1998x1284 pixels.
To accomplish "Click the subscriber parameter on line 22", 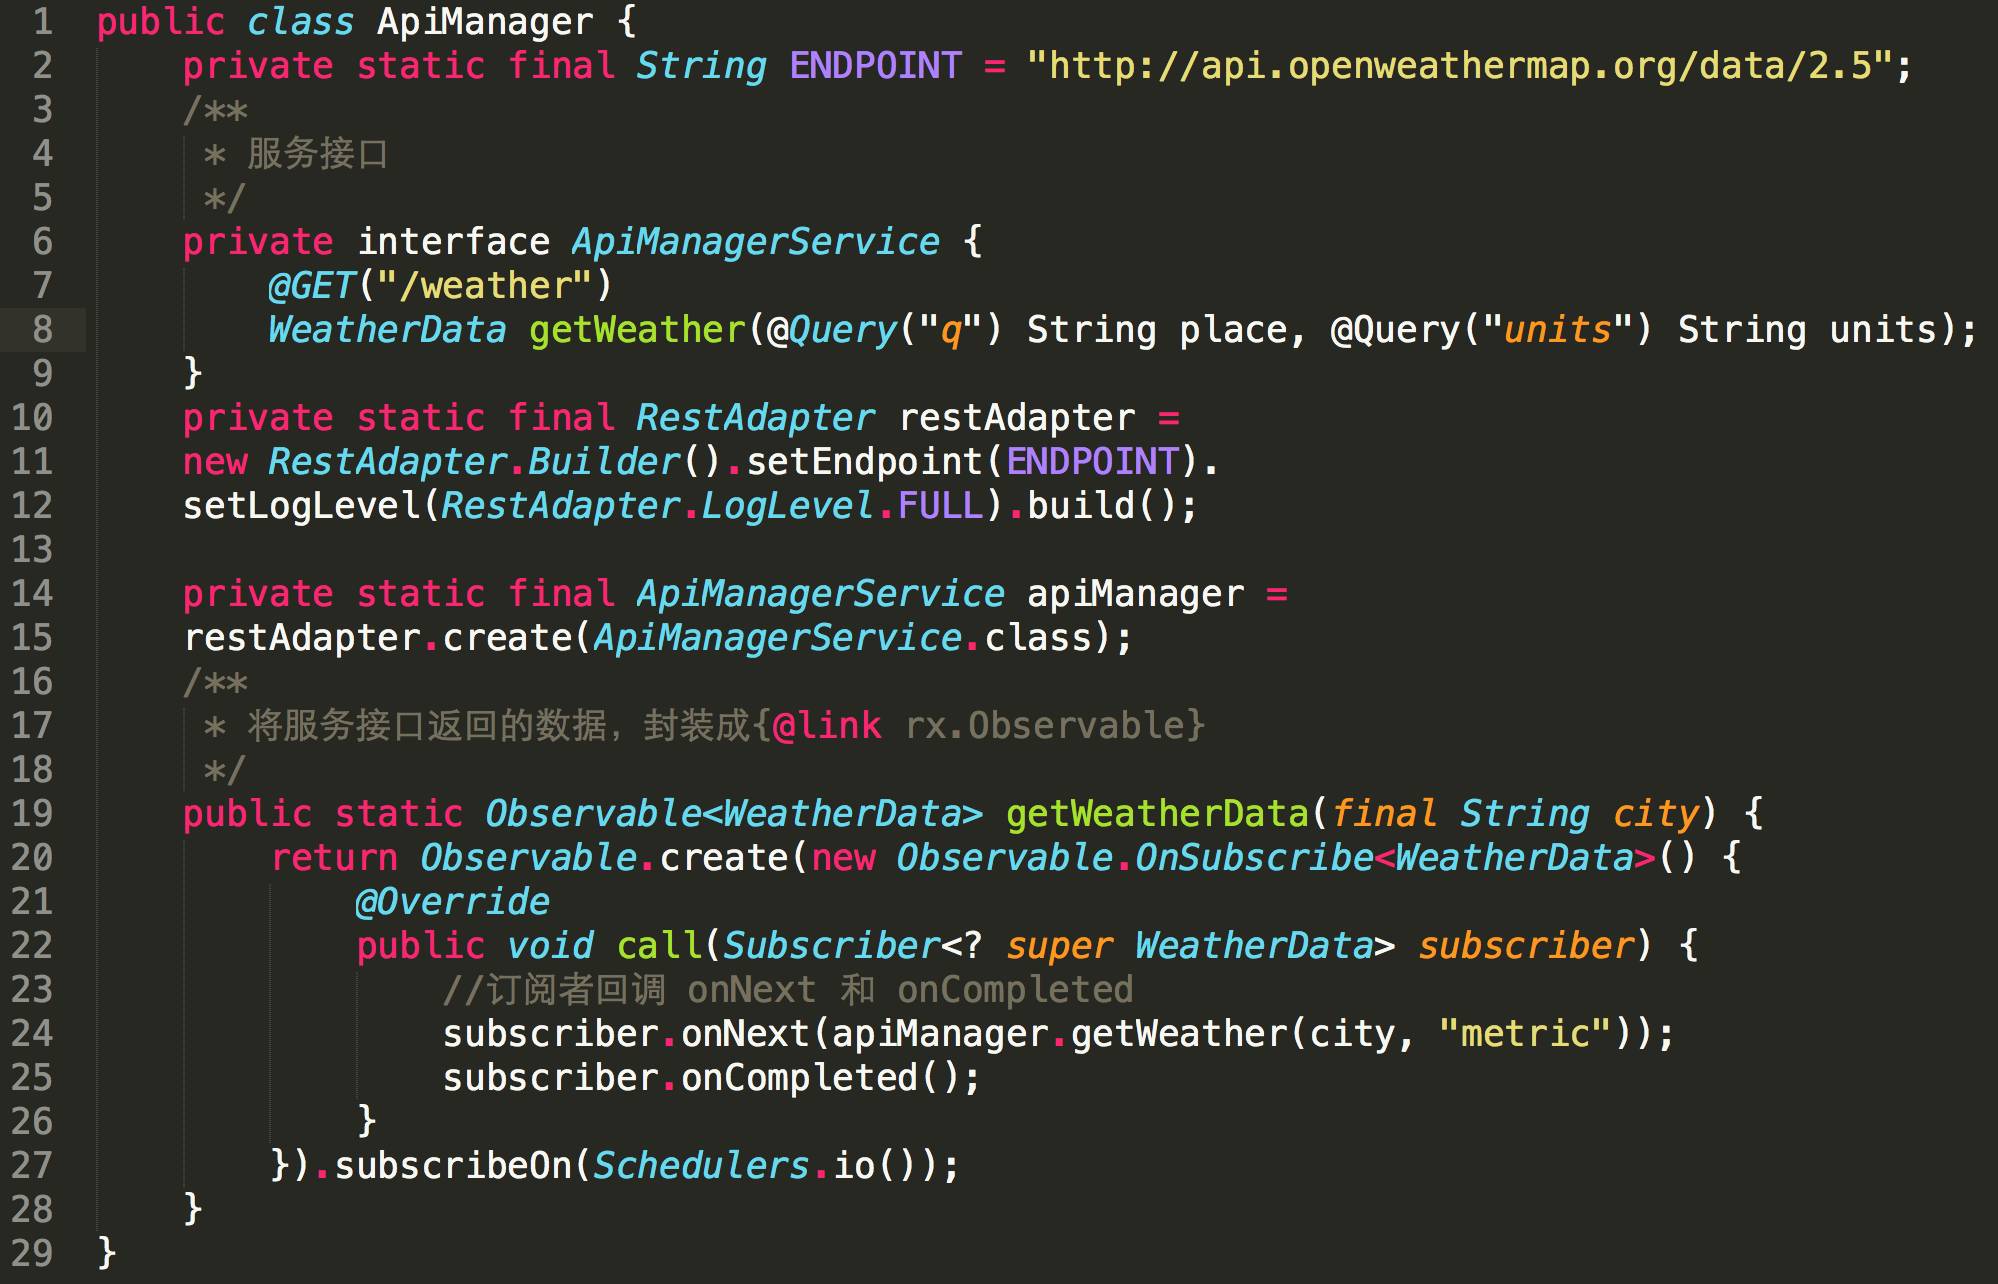I will 1526,946.
